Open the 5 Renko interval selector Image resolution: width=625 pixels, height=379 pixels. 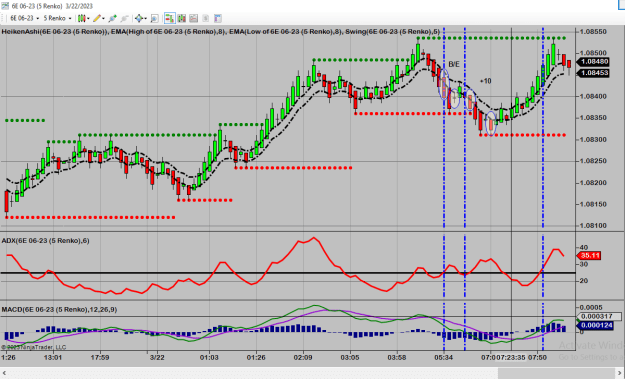click(x=57, y=18)
